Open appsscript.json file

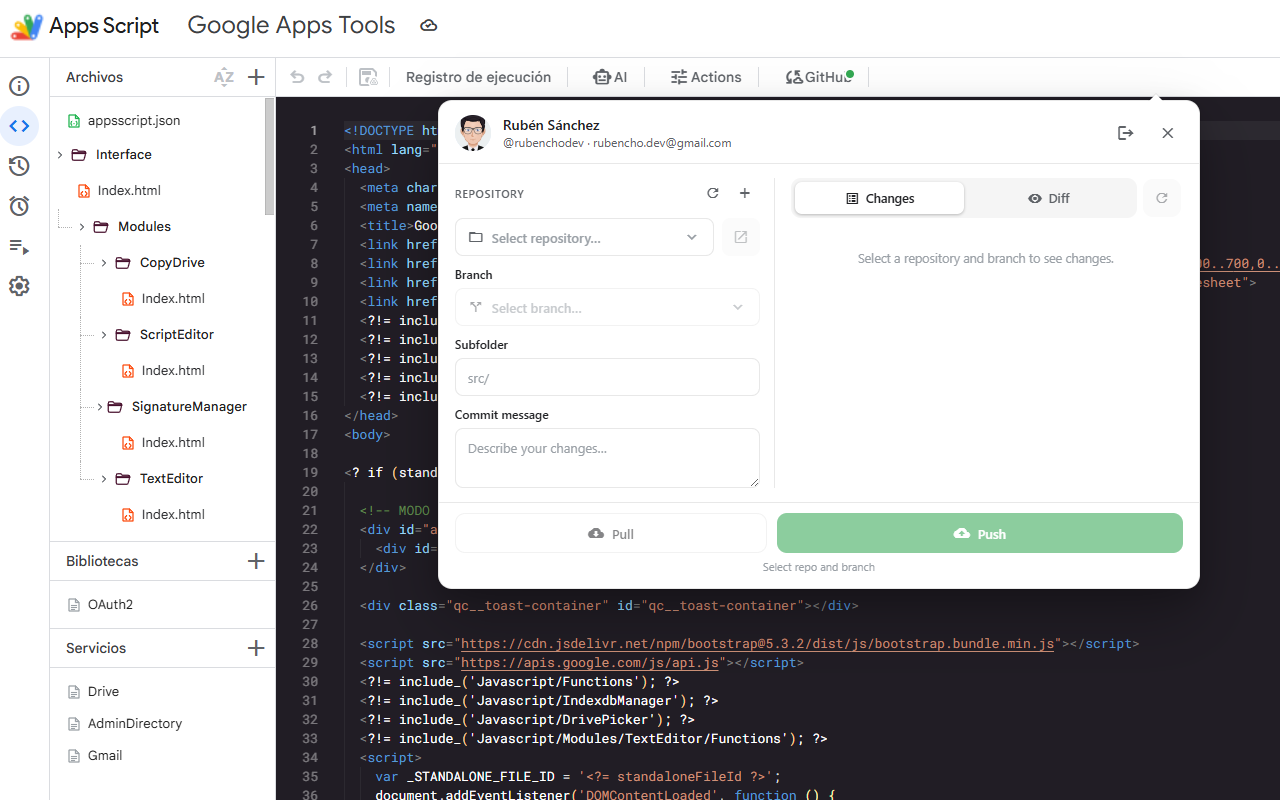tap(134, 120)
